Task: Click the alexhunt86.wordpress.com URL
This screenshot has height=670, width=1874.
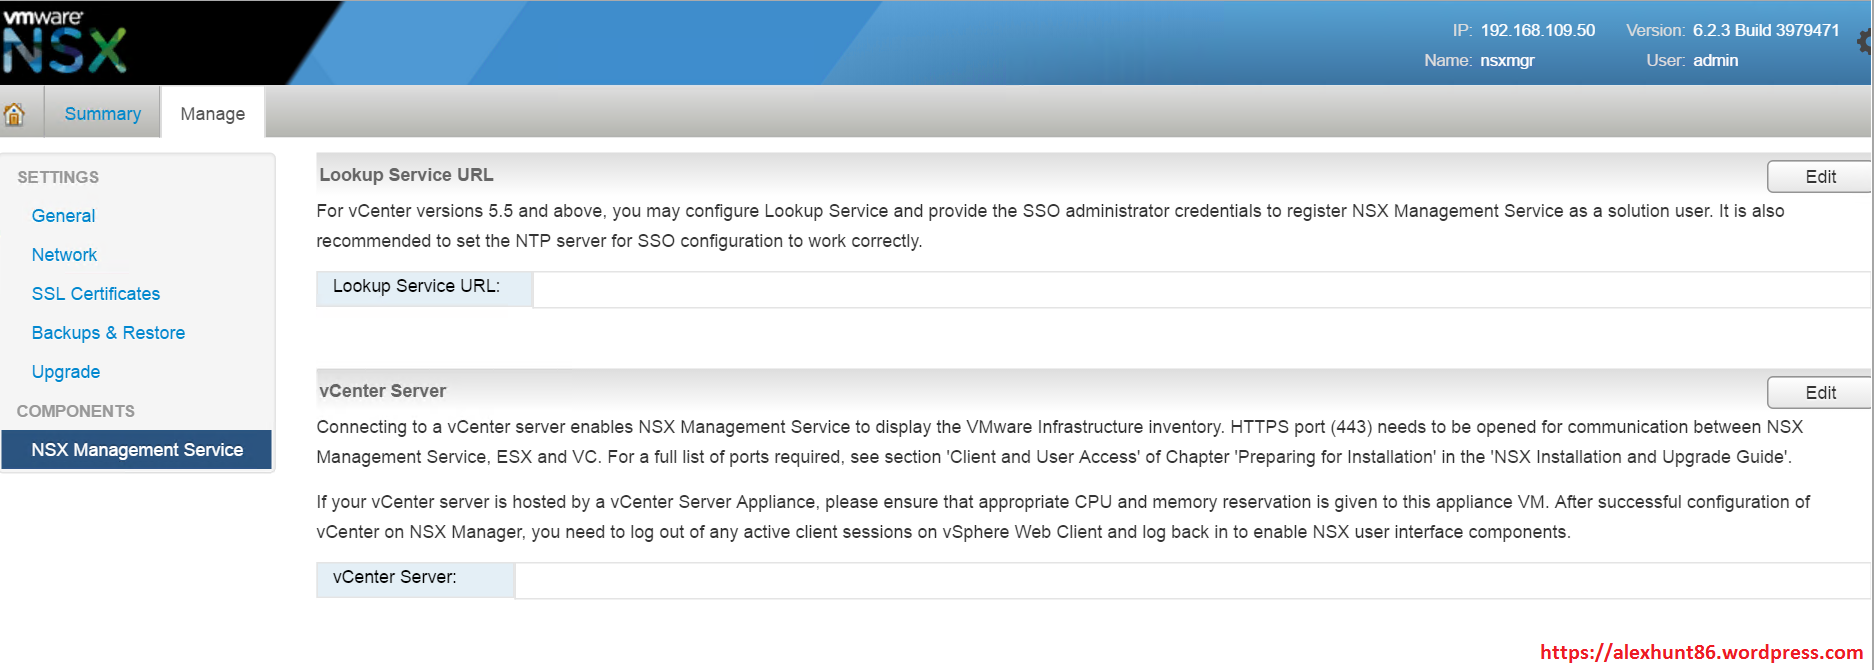Action: coord(1701,653)
